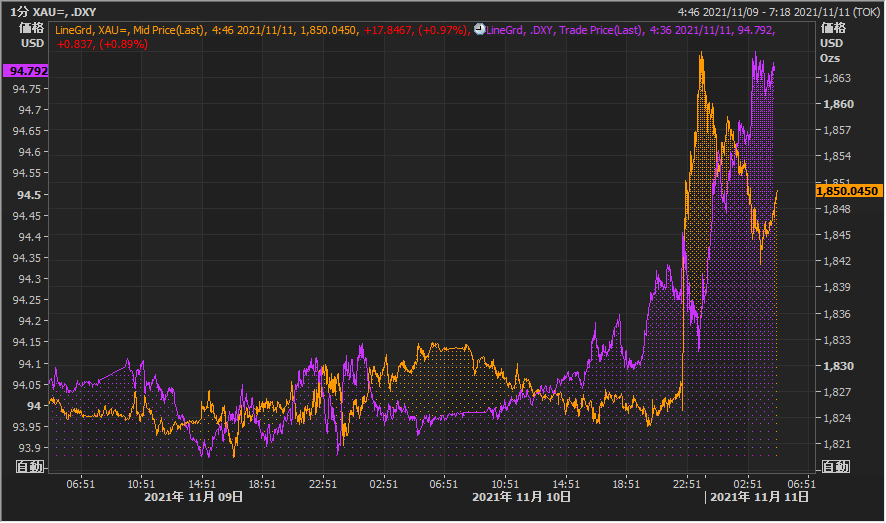Screen dimensions: 886x523
Task: Click the '2021年 11月 09日' date label
Action: pyautogui.click(x=194, y=497)
